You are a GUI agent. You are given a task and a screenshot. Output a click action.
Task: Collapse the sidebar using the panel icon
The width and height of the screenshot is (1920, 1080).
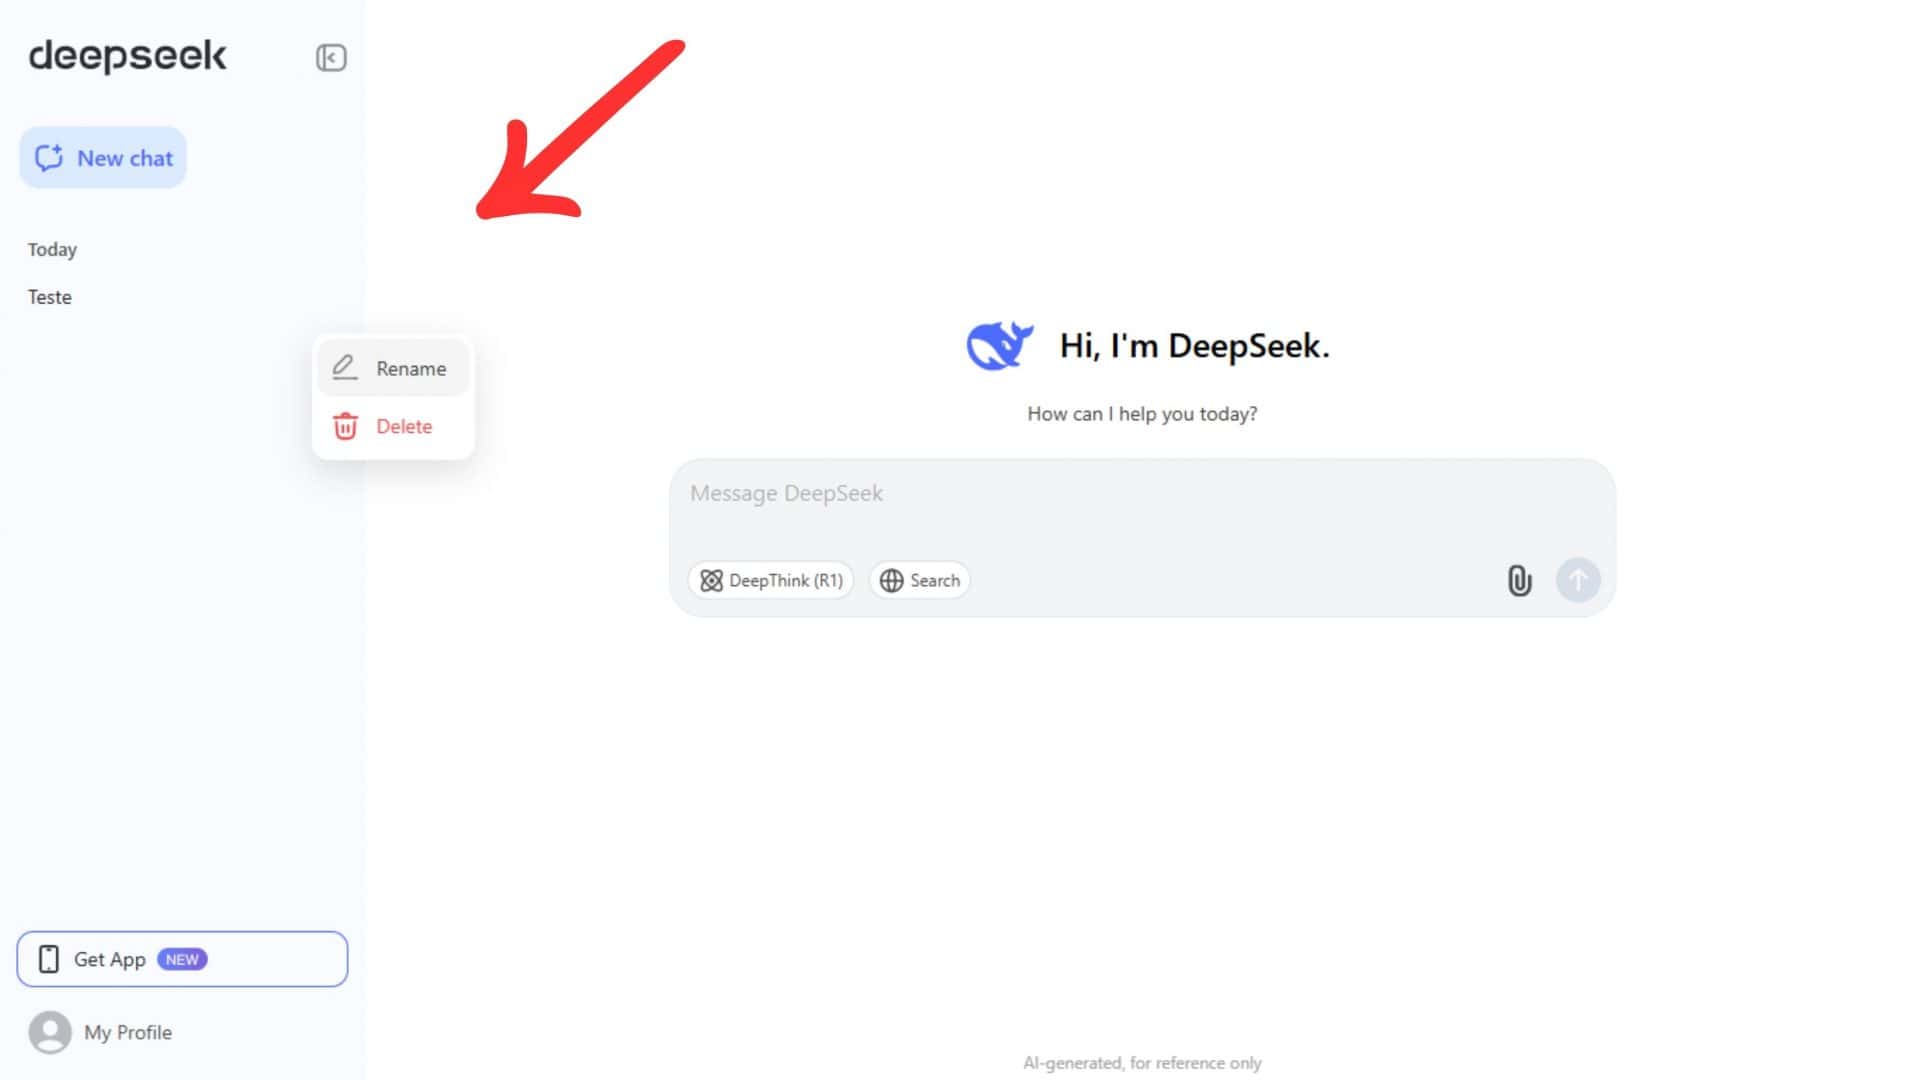330,57
